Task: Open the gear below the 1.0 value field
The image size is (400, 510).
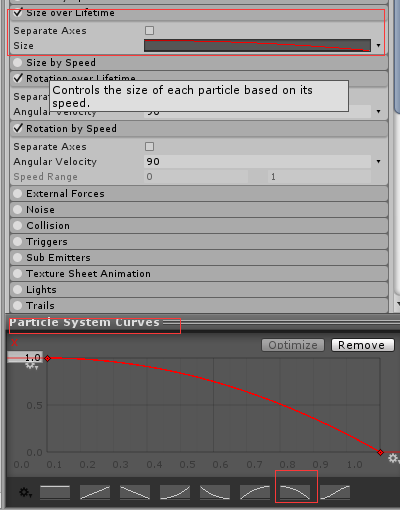Action: tap(32, 366)
